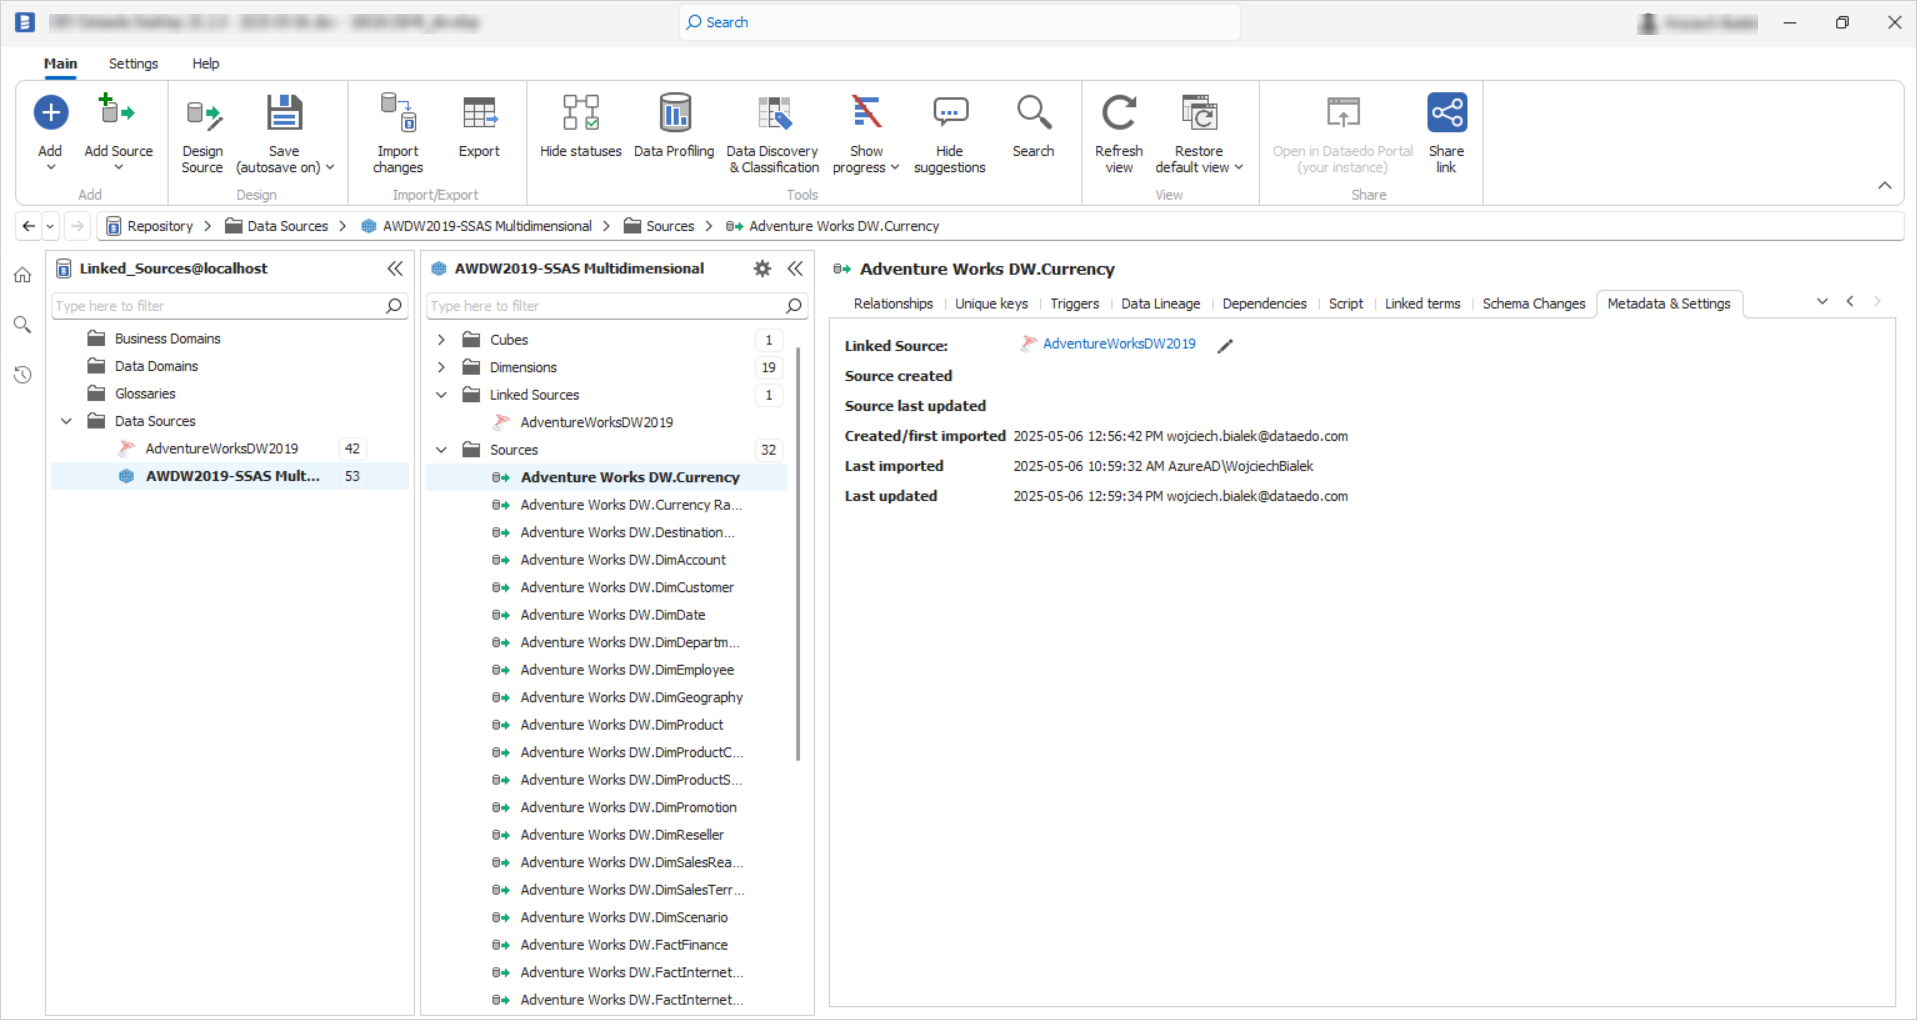Select AdventureWorksDW2019 under Linked Sources

click(x=596, y=423)
